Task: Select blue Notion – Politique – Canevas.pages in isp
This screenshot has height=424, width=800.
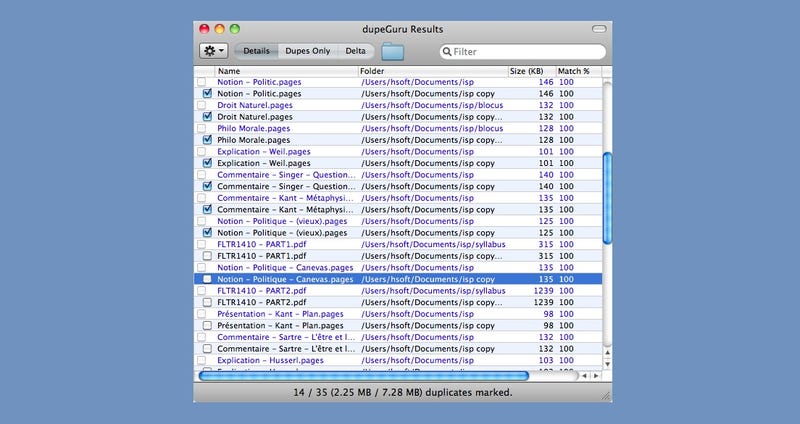Action: (x=398, y=268)
